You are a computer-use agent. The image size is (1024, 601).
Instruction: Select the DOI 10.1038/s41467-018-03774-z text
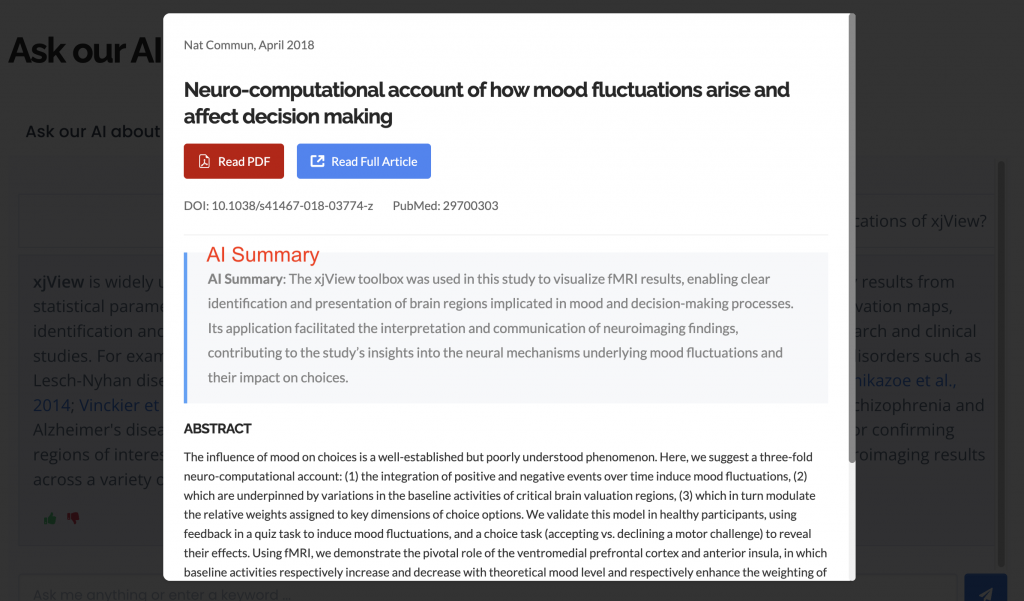tap(278, 206)
